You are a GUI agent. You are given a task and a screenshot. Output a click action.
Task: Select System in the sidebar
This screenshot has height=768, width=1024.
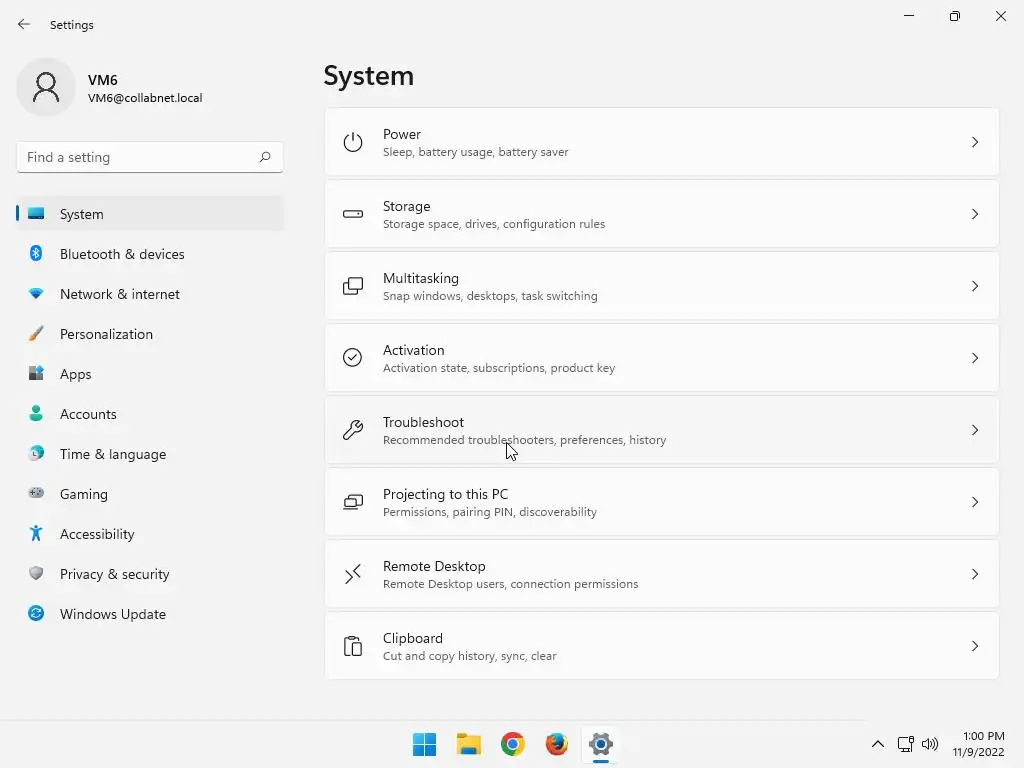click(150, 214)
